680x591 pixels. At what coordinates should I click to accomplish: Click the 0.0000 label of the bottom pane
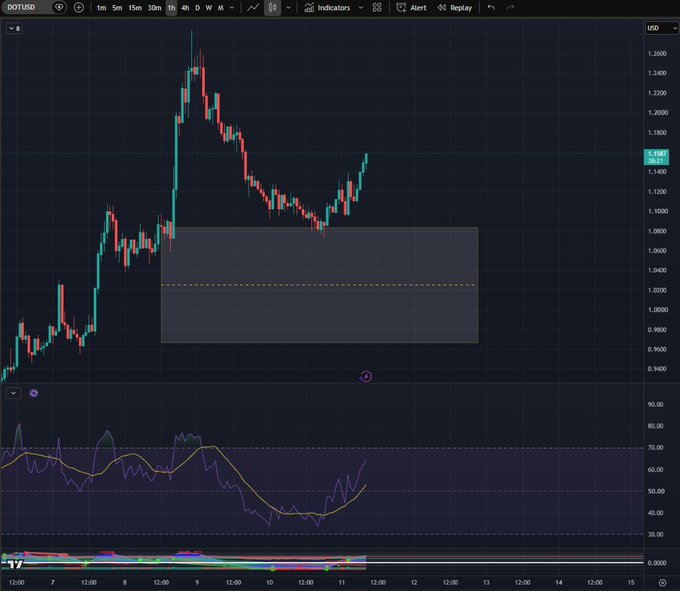657,563
